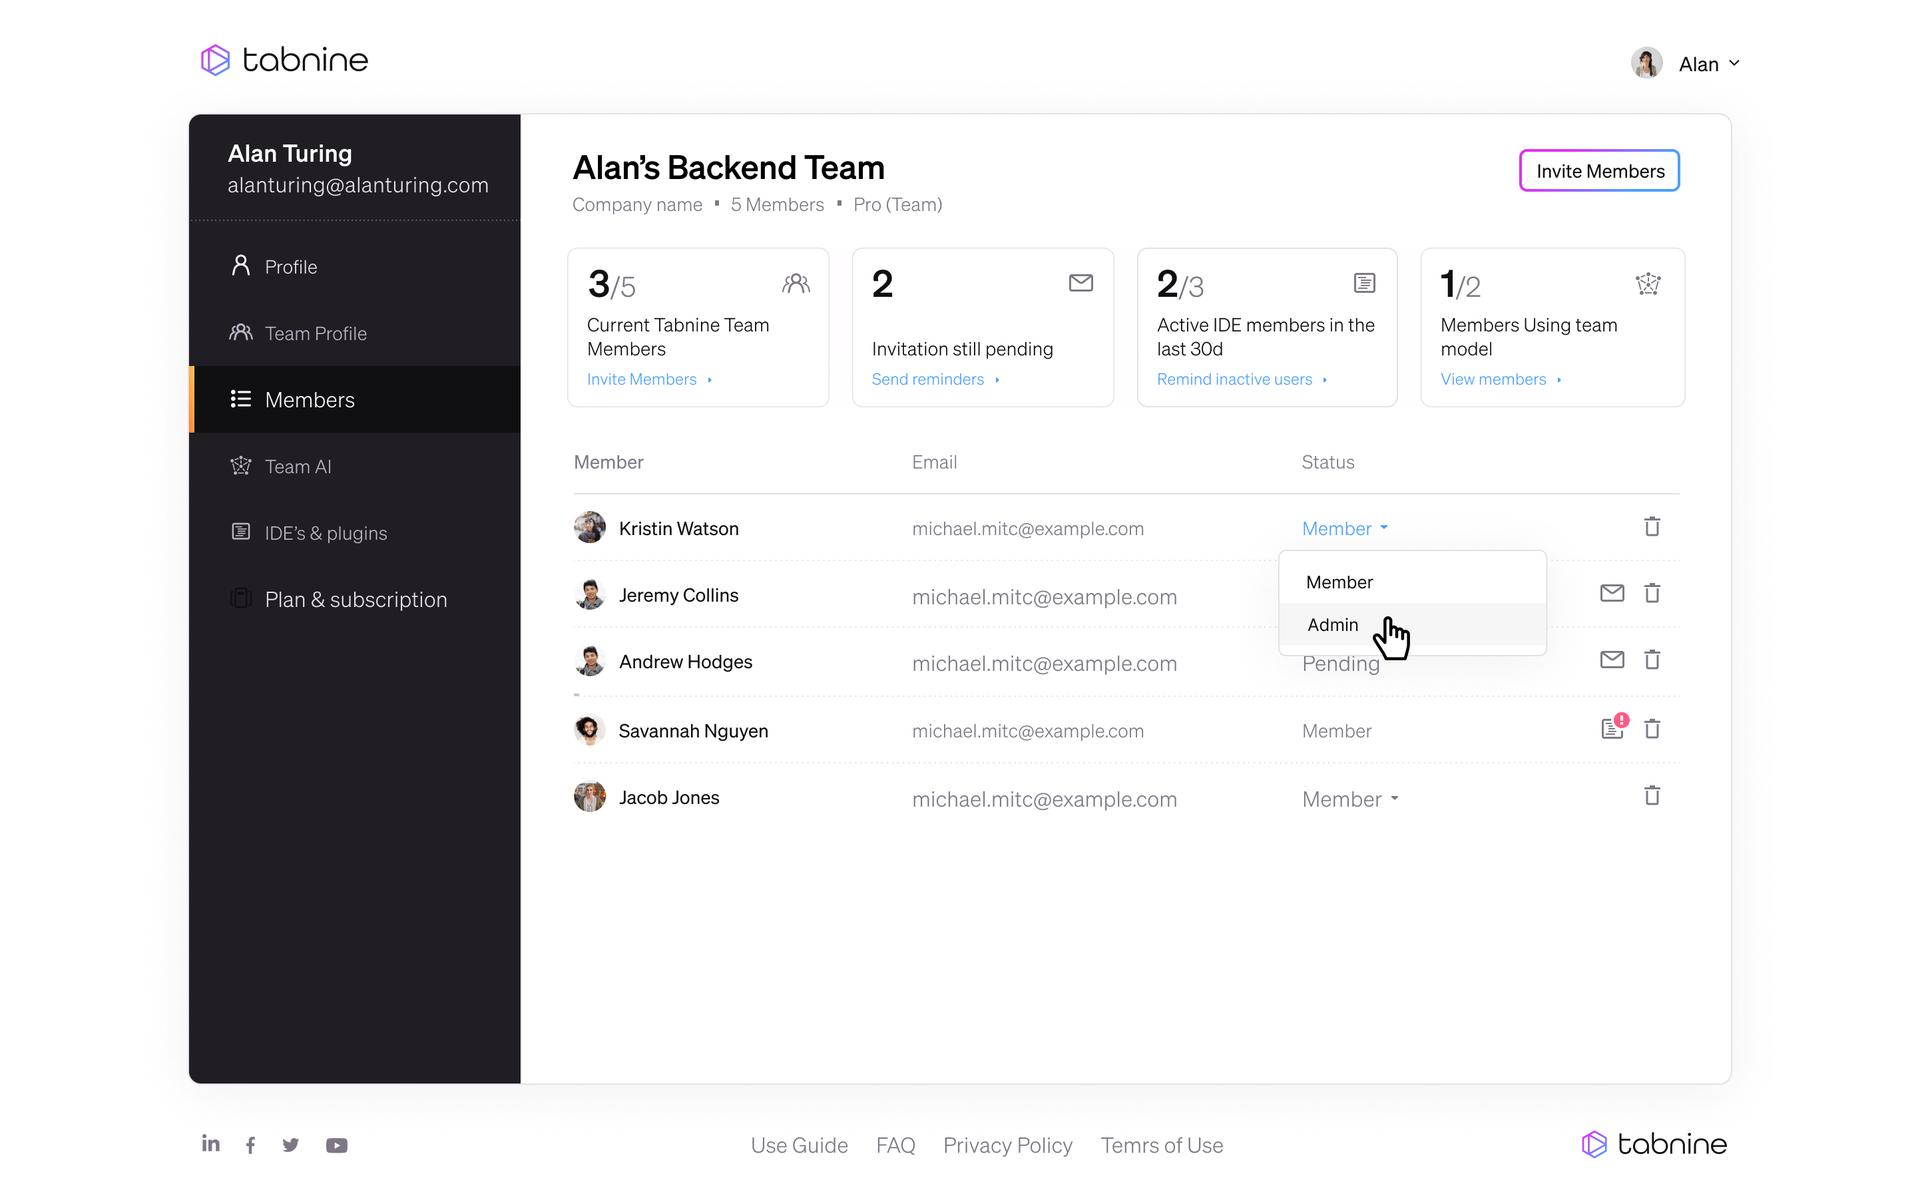
Task: Open YouTube icon in footer
Action: 336,1145
